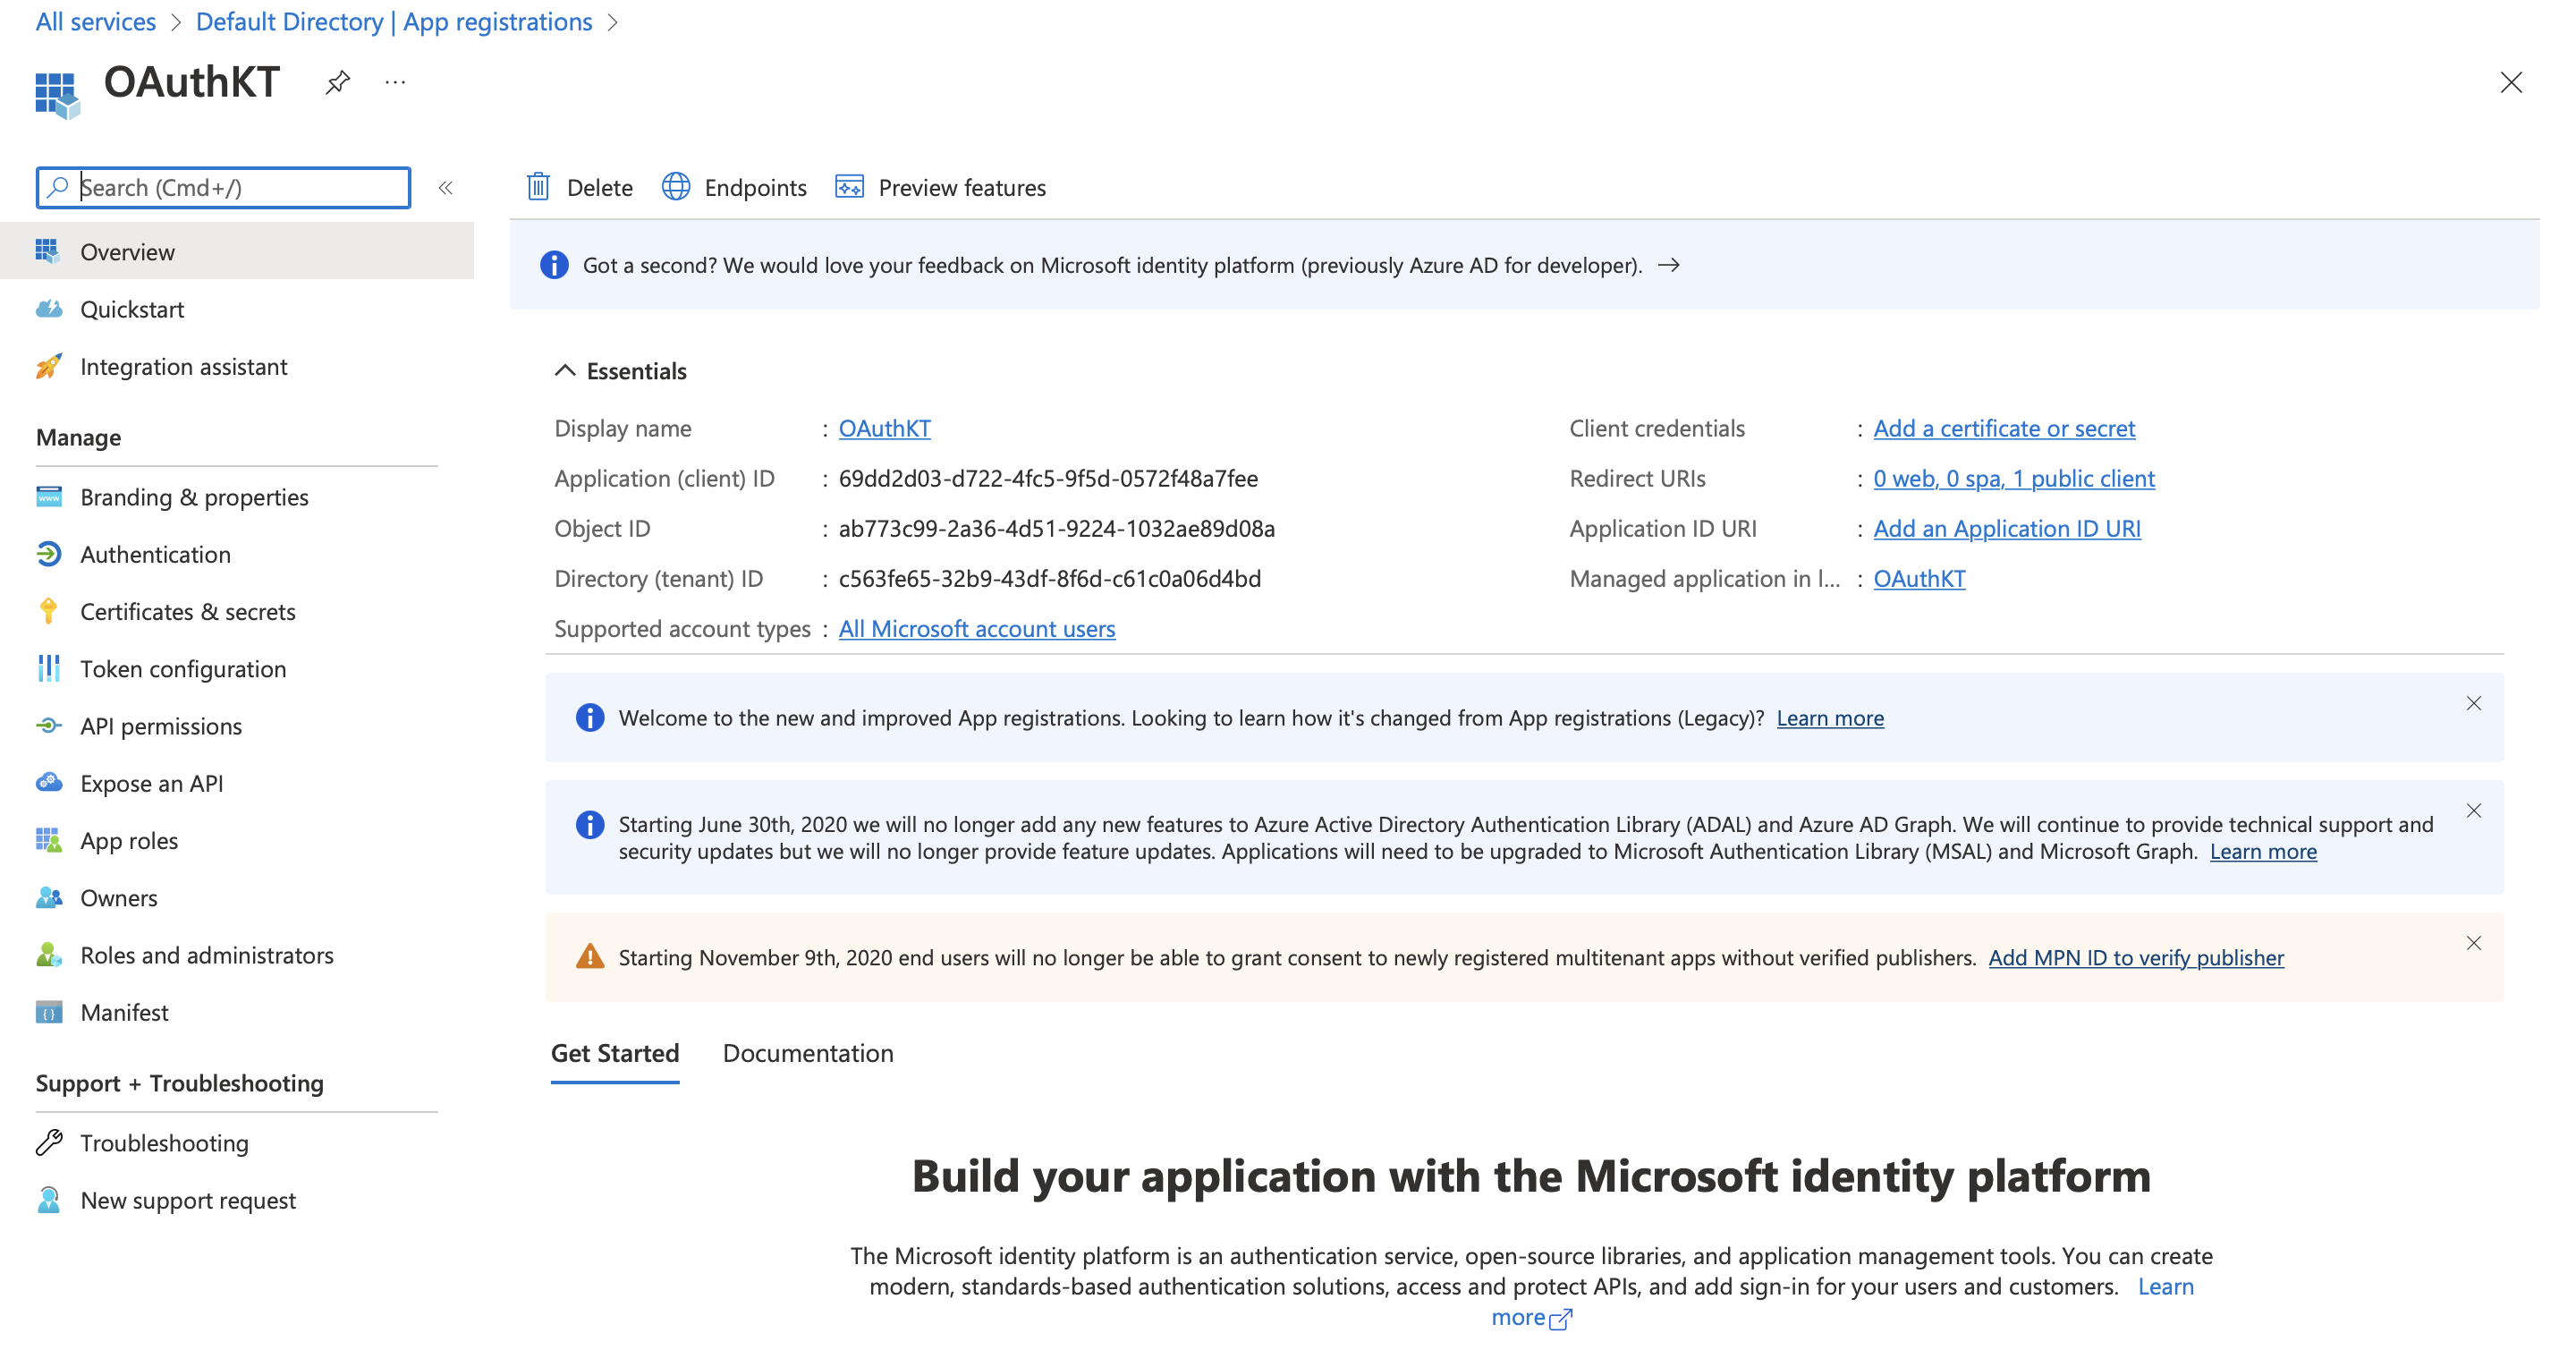Viewport: 2576px width, 1367px height.
Task: Click the Roles and administrators icon
Action: (x=48, y=955)
